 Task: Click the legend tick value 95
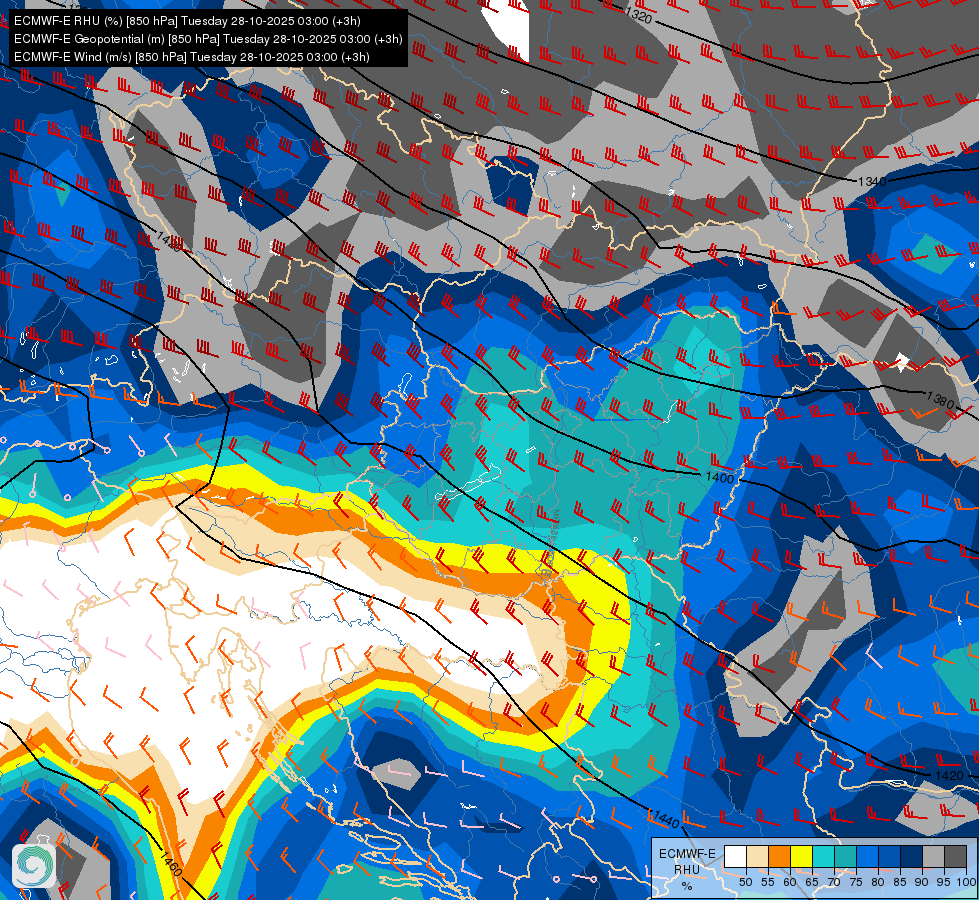pos(944,882)
